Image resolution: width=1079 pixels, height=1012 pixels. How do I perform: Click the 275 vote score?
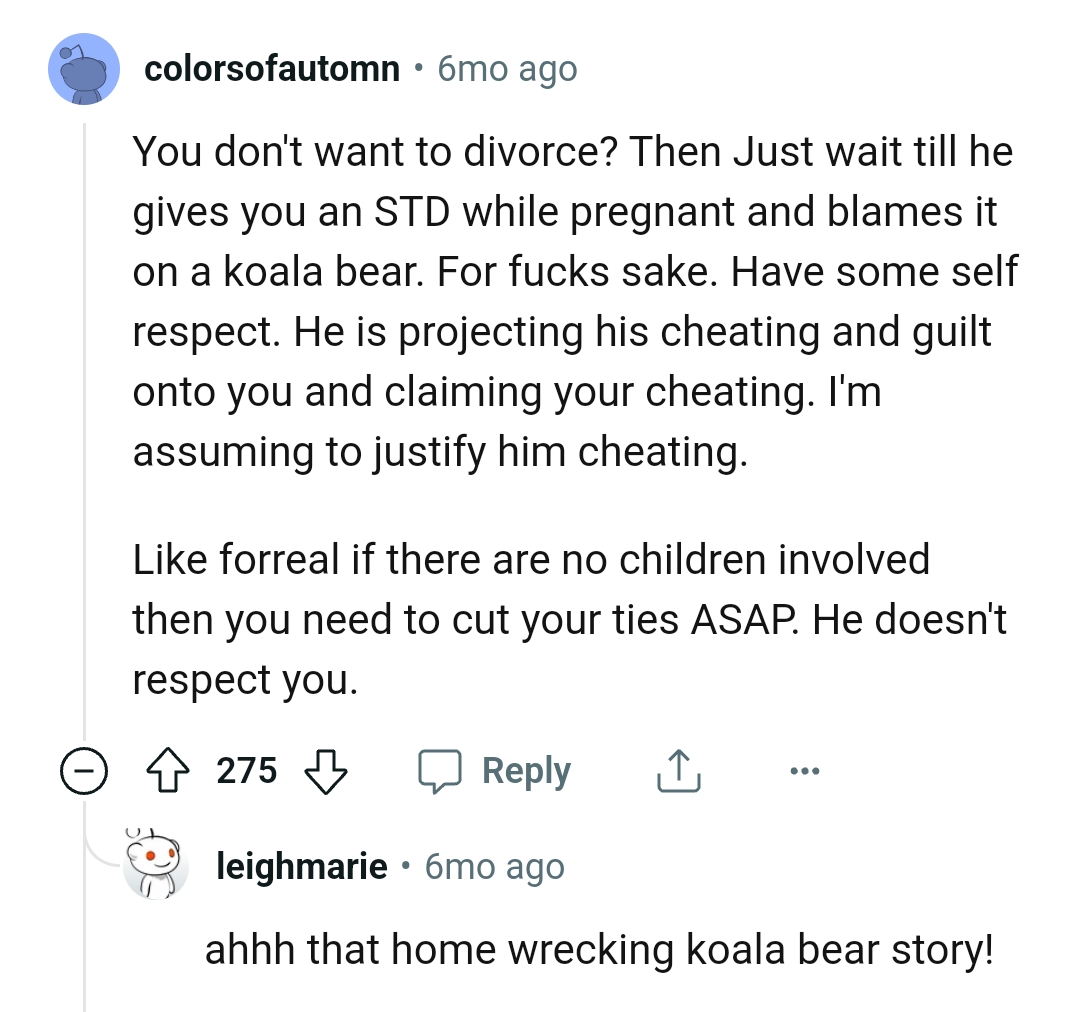pos(248,770)
